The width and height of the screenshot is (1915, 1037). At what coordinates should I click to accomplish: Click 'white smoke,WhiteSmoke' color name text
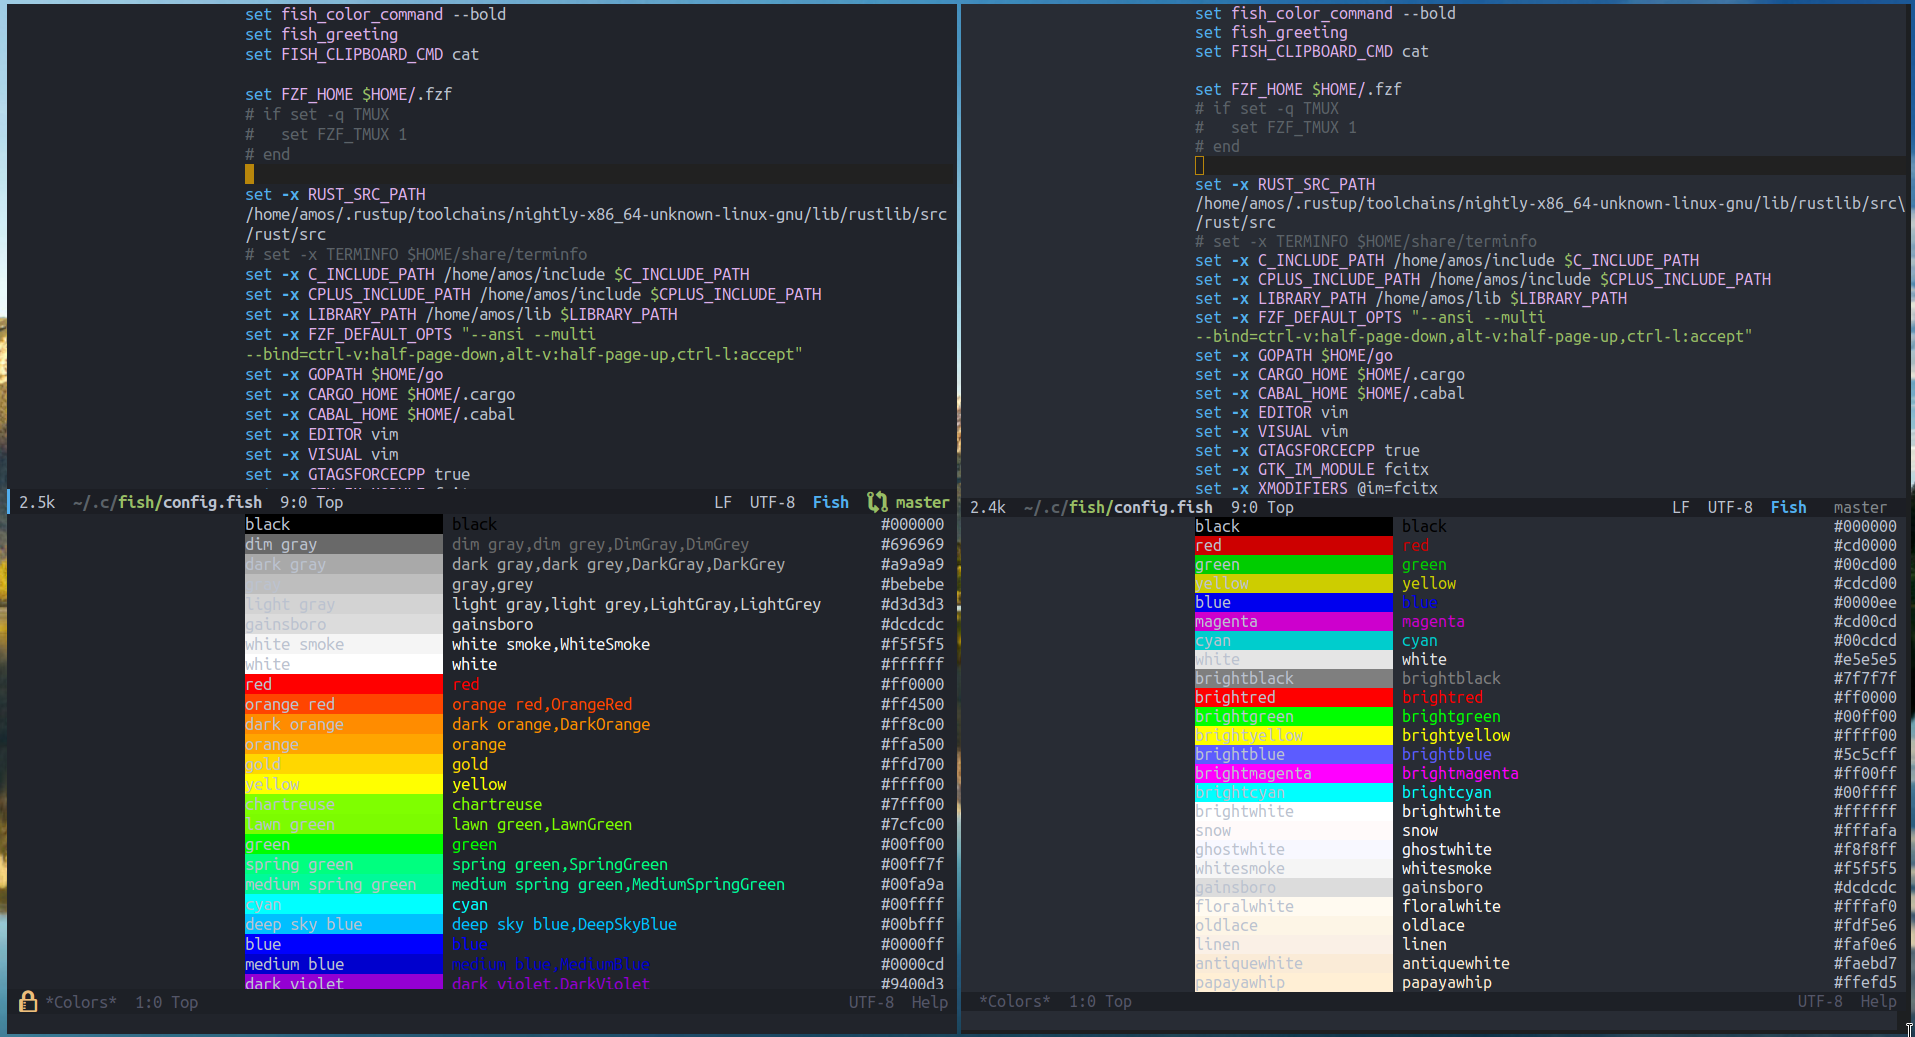click(551, 644)
